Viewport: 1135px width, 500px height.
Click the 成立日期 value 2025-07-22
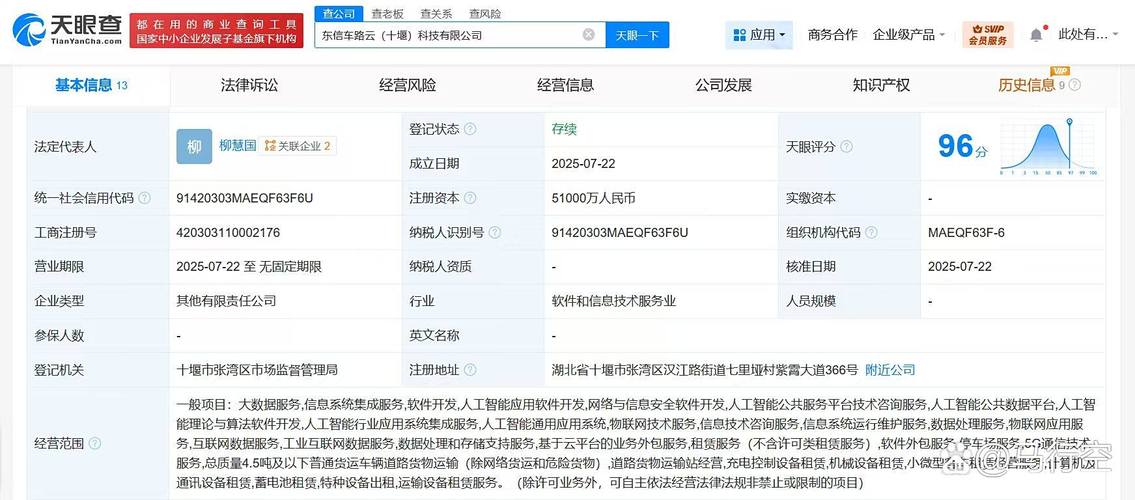(x=583, y=164)
